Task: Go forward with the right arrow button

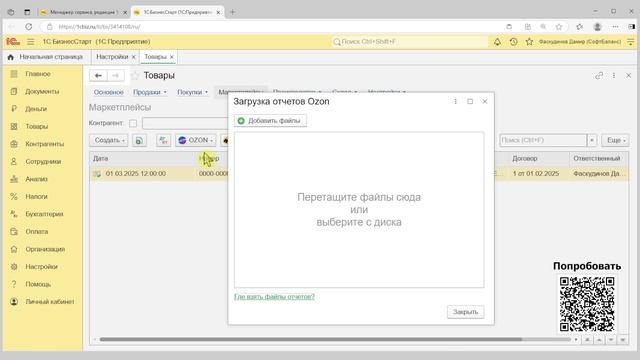Action: tap(116, 76)
